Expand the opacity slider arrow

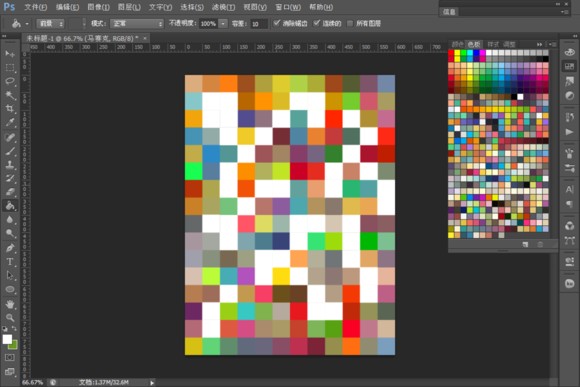point(223,24)
